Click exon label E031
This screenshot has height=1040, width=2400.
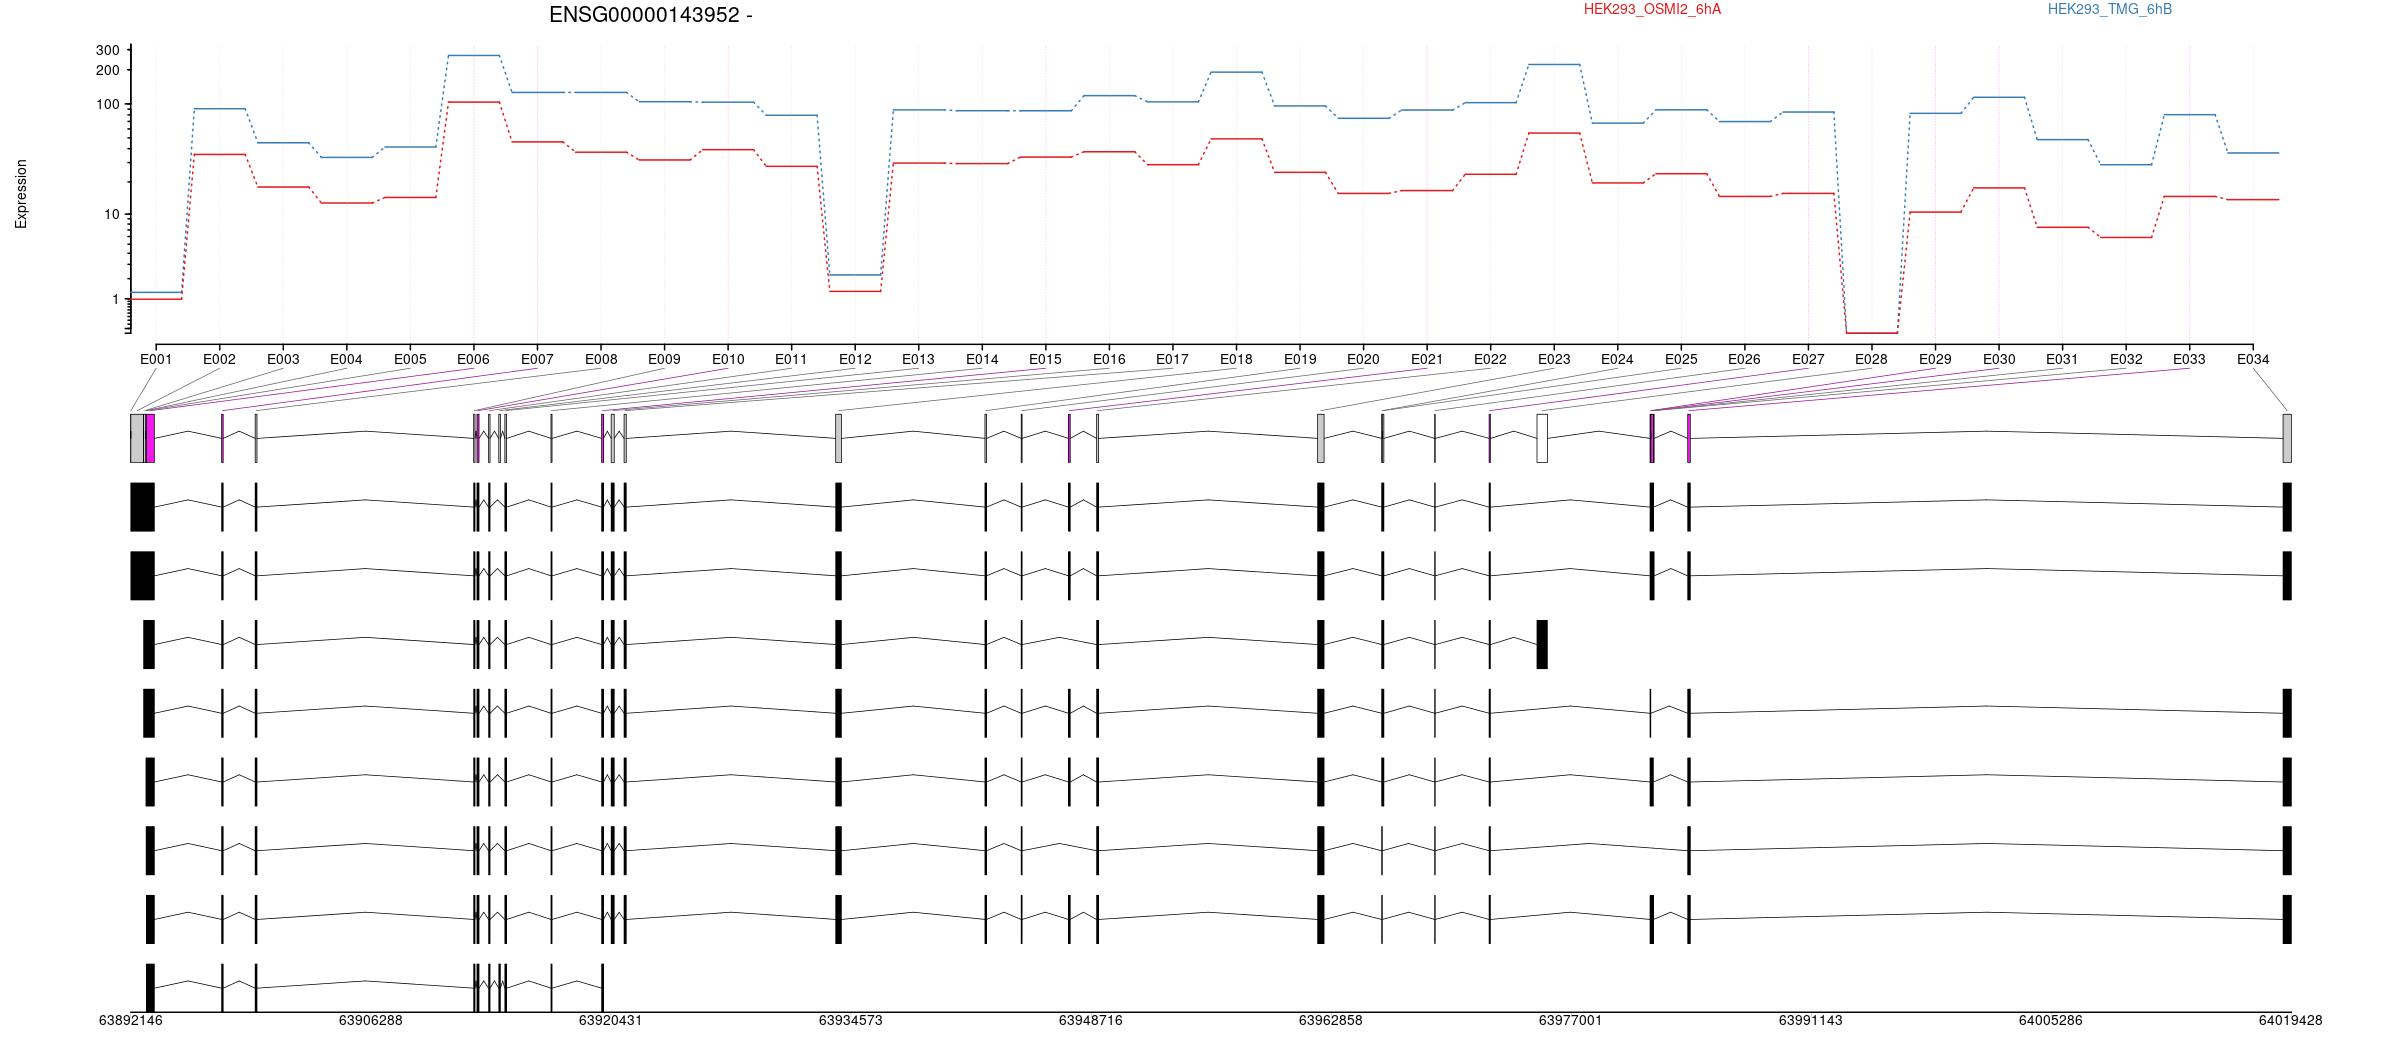click(2062, 359)
